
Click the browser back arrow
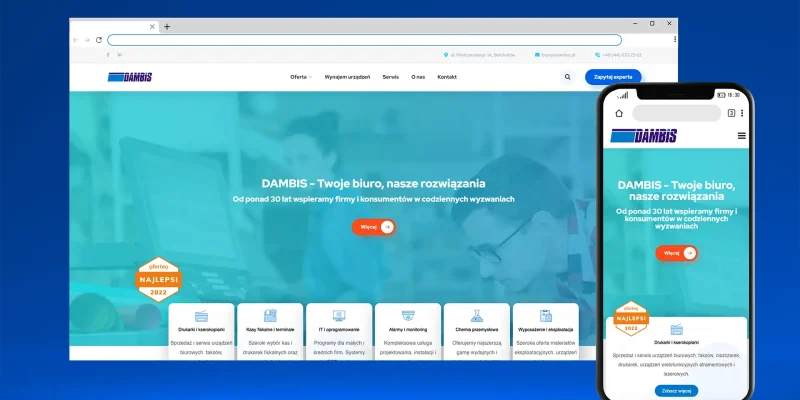click(x=76, y=40)
